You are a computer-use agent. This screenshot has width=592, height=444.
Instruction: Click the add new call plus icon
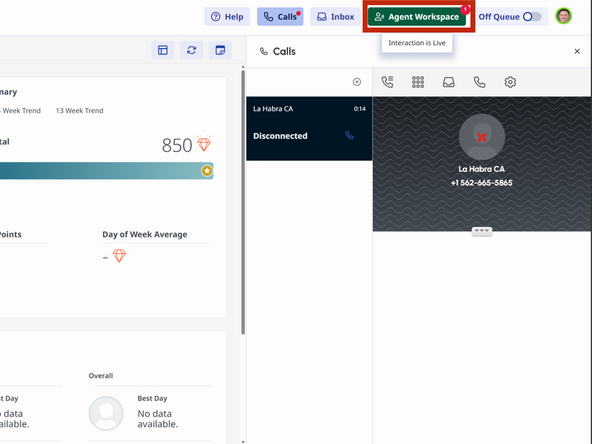coord(357,82)
